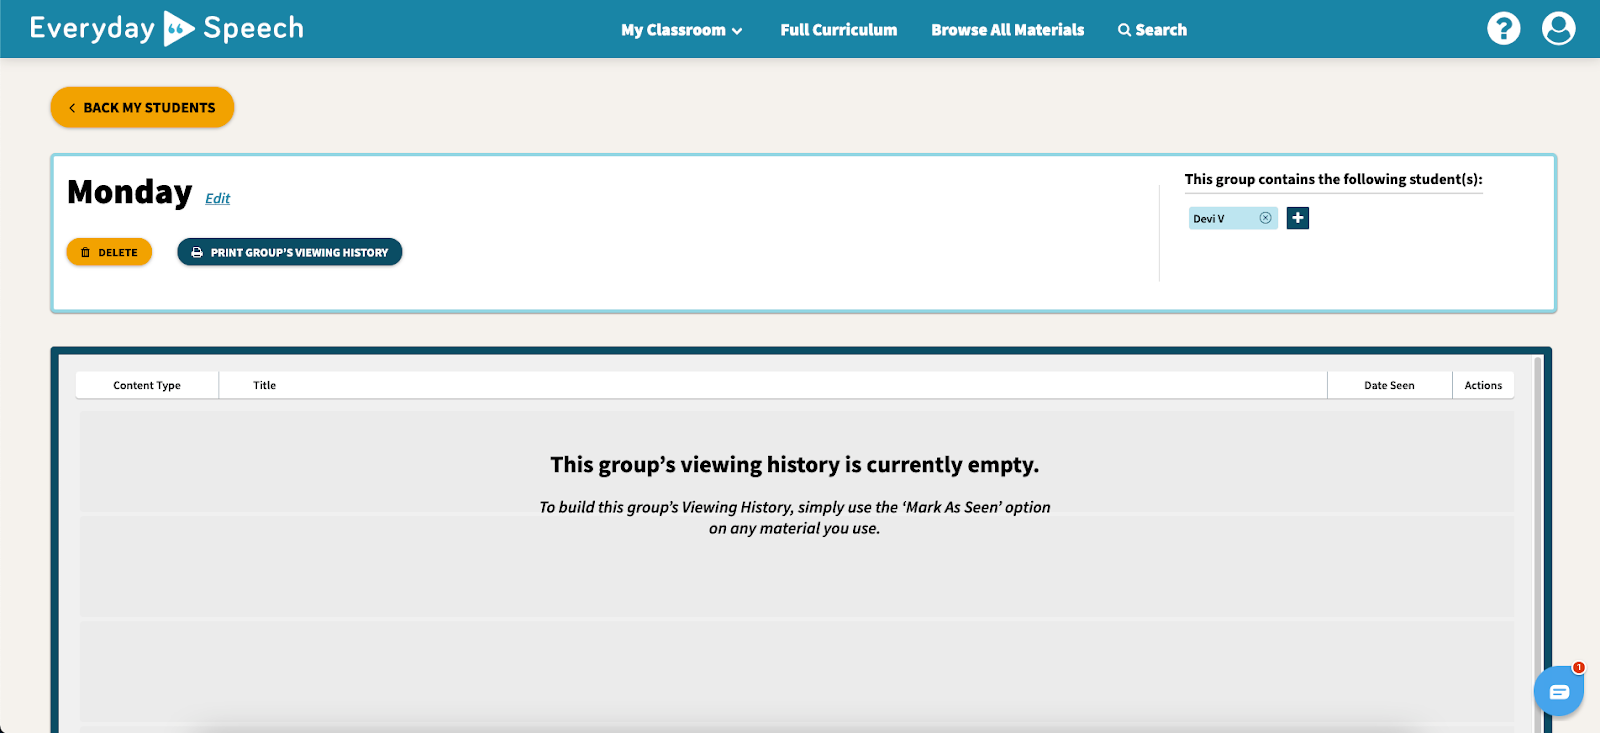Click the Actions column header
This screenshot has width=1600, height=733.
click(x=1483, y=385)
